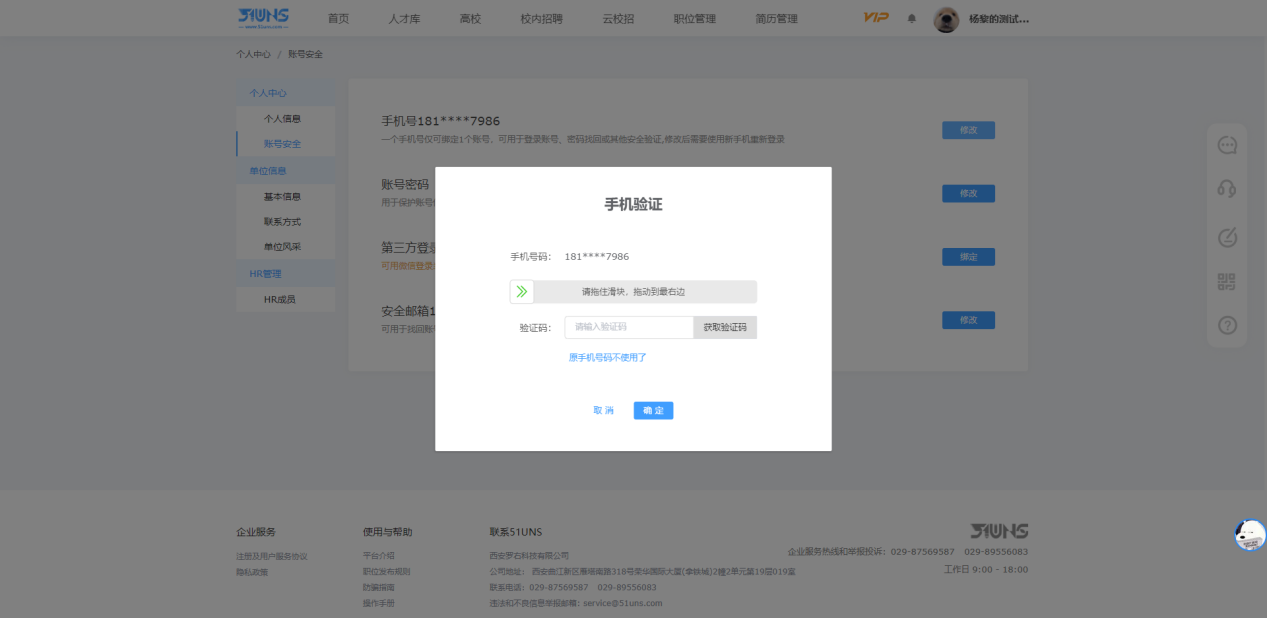Click the user avatar picture

coord(946,19)
